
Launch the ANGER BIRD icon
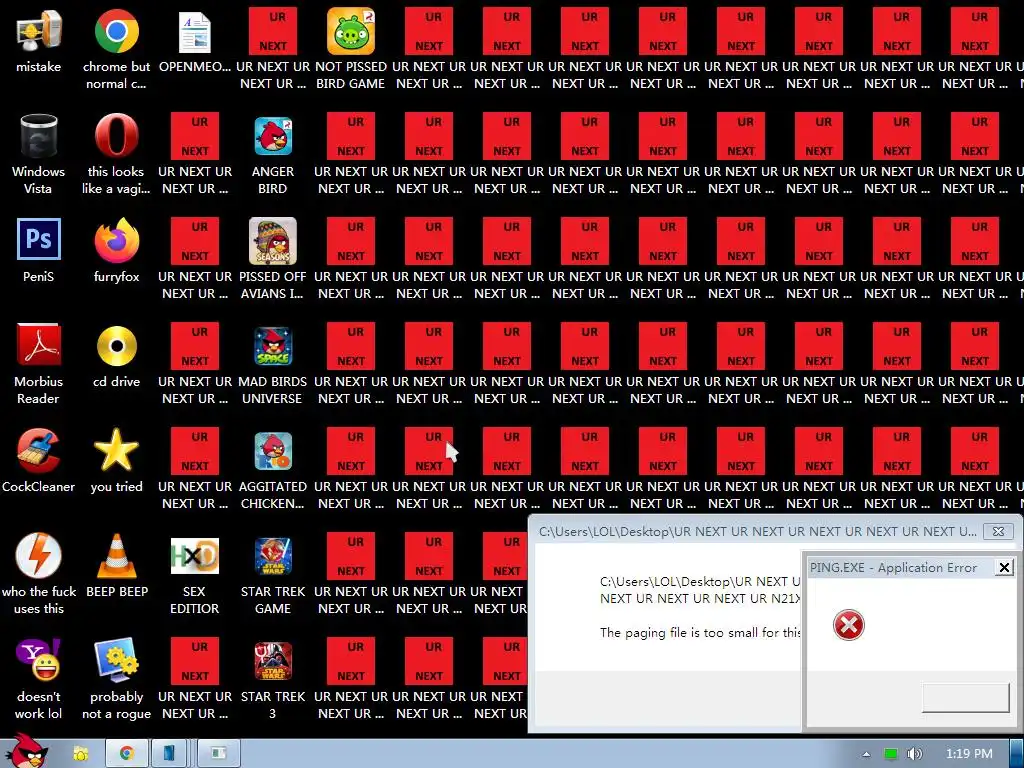click(273, 136)
